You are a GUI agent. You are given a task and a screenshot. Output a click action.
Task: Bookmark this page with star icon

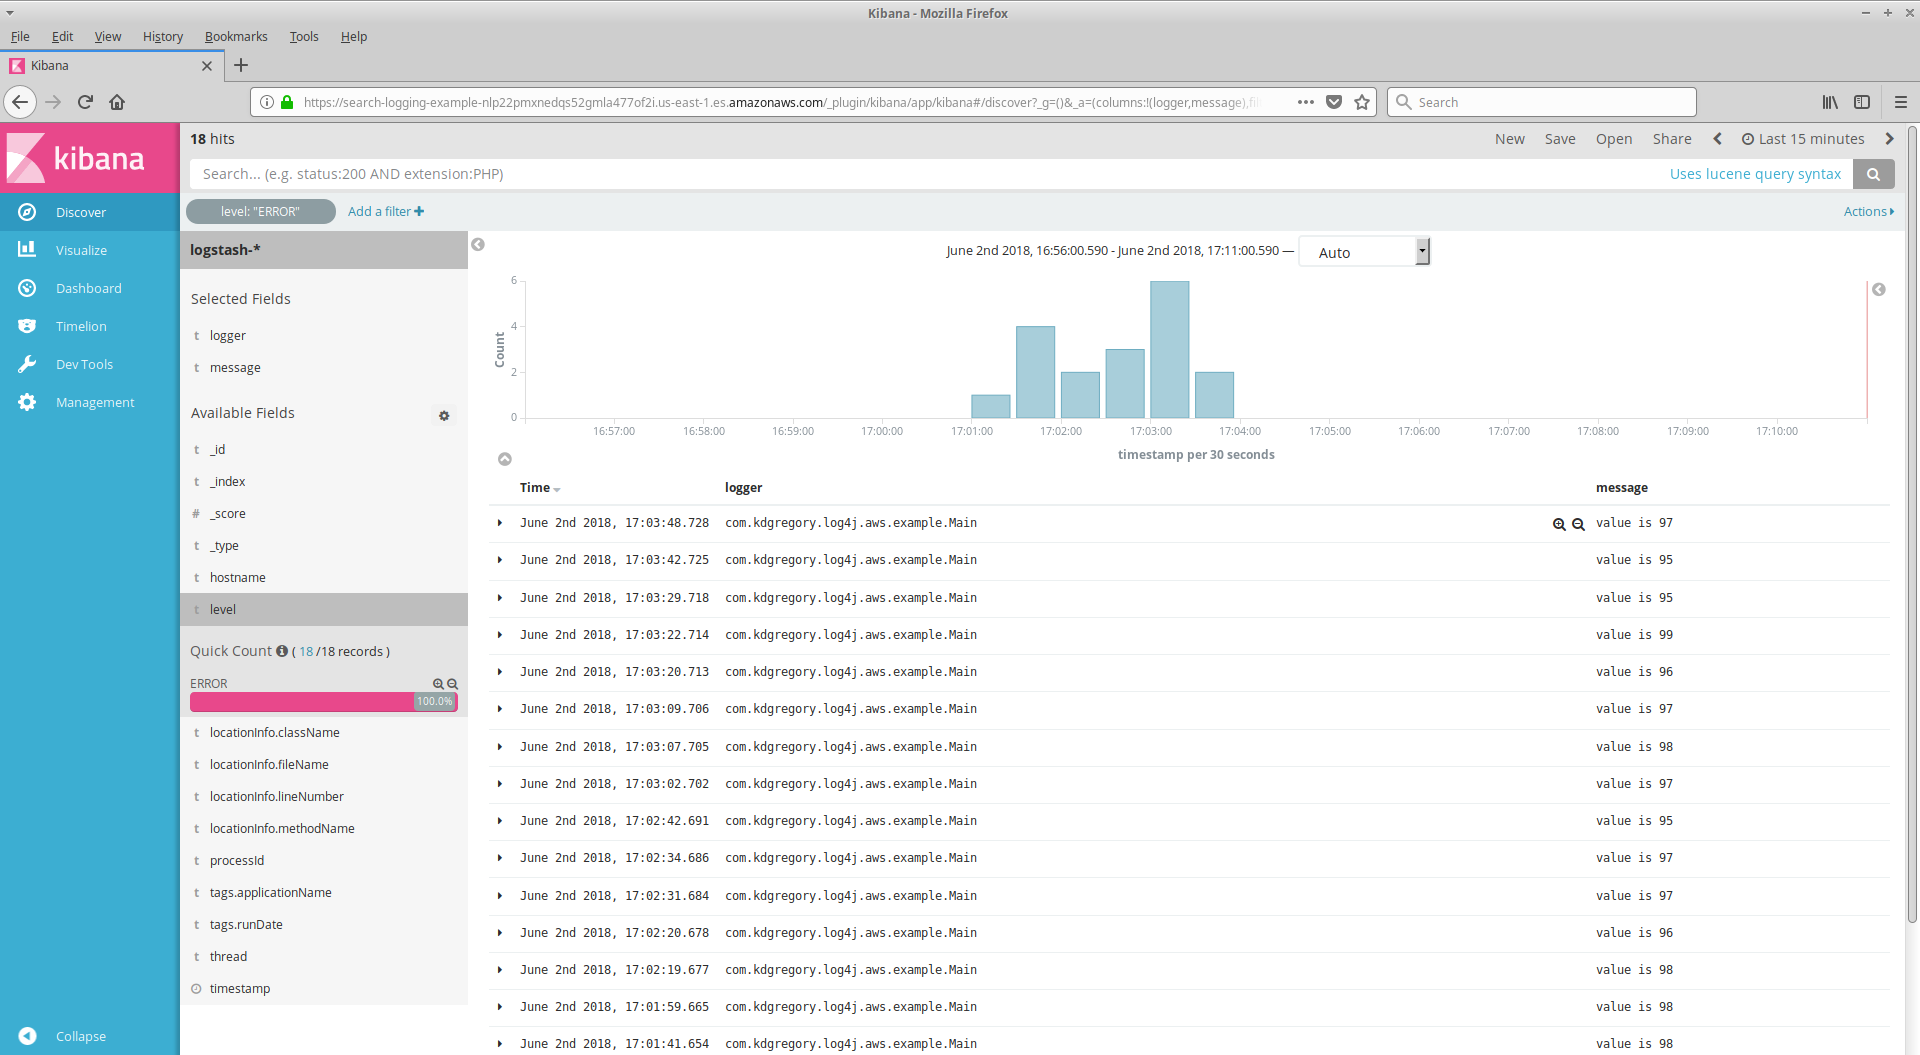(1362, 102)
